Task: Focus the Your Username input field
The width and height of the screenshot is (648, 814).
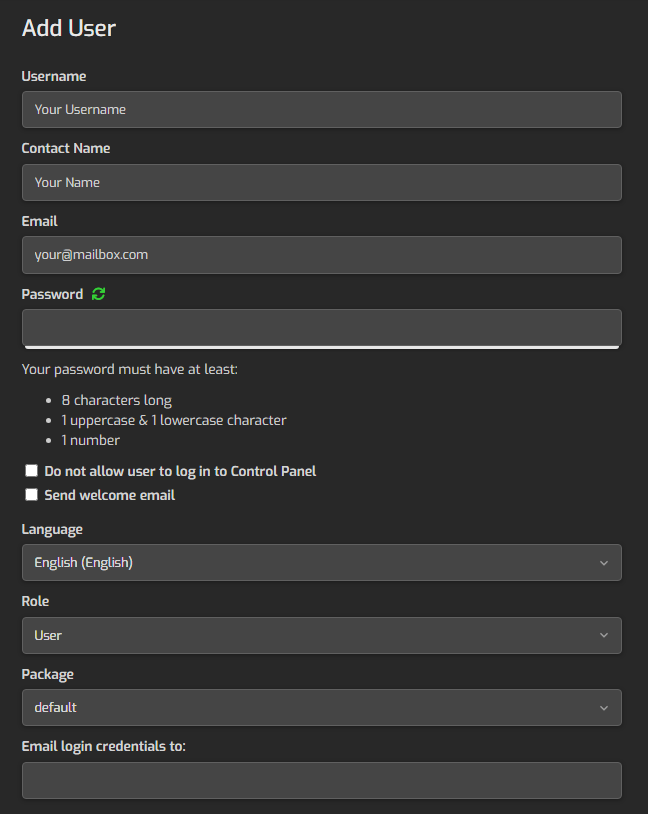Action: pos(321,110)
